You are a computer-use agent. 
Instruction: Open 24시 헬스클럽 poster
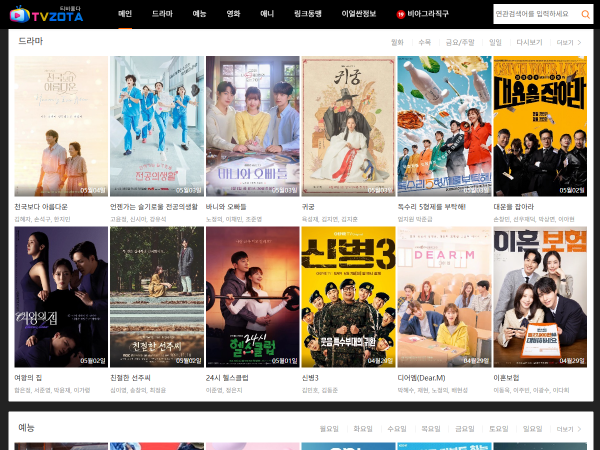click(253, 297)
